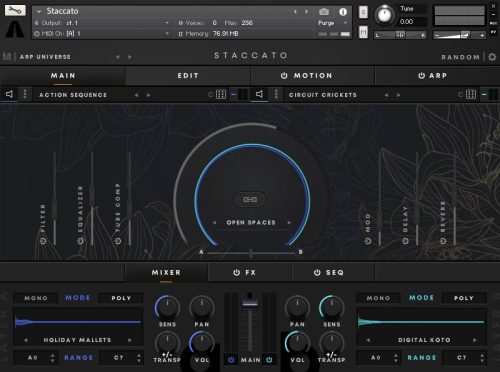Go to previous ARP UNIVERSE preset arrow
Image resolution: width=500 pixels, height=372 pixels.
click(118, 57)
